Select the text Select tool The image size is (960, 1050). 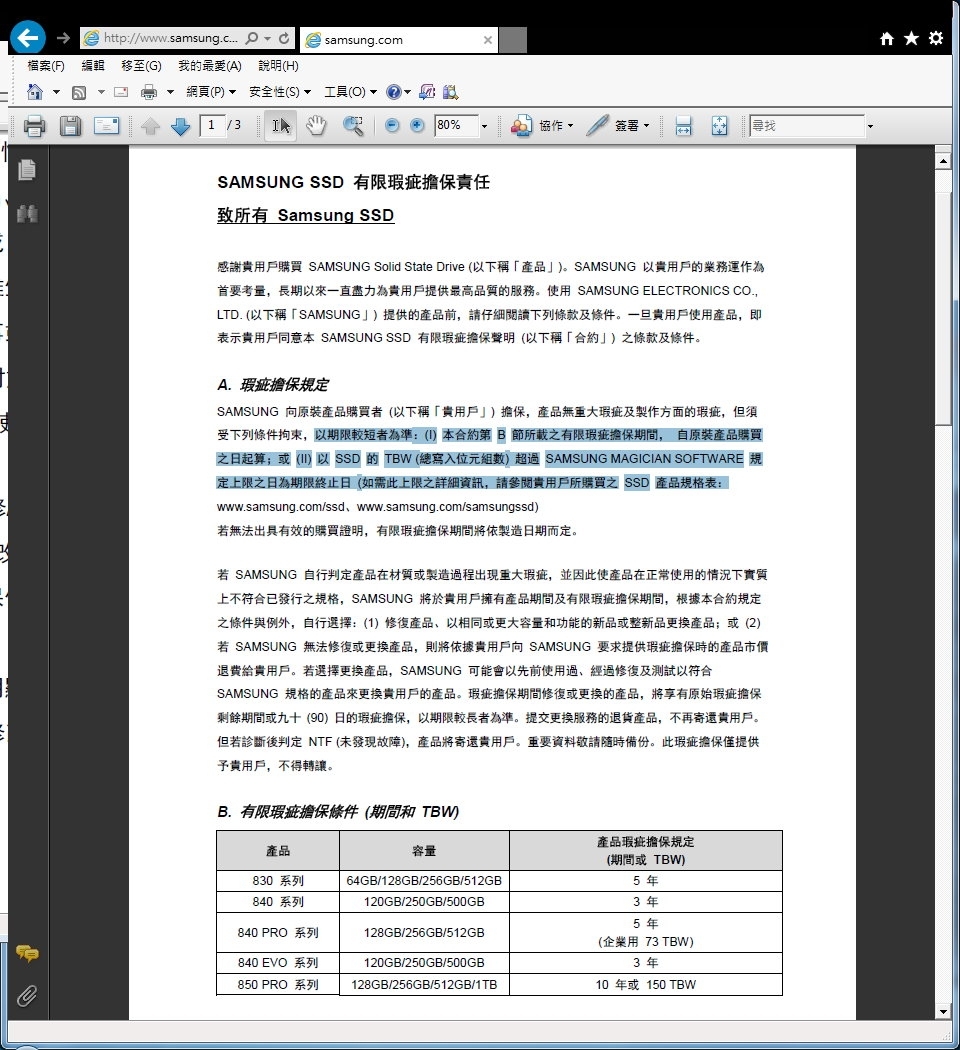tap(281, 126)
